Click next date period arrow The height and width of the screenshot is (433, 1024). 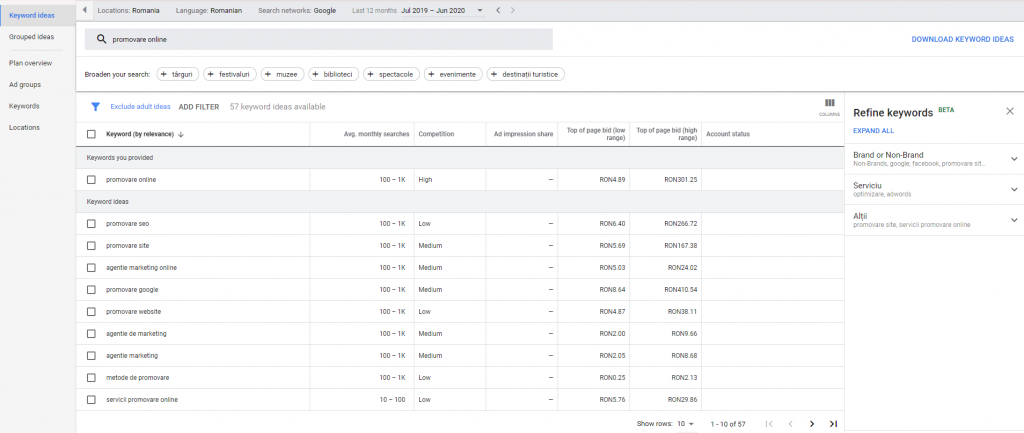coord(513,10)
